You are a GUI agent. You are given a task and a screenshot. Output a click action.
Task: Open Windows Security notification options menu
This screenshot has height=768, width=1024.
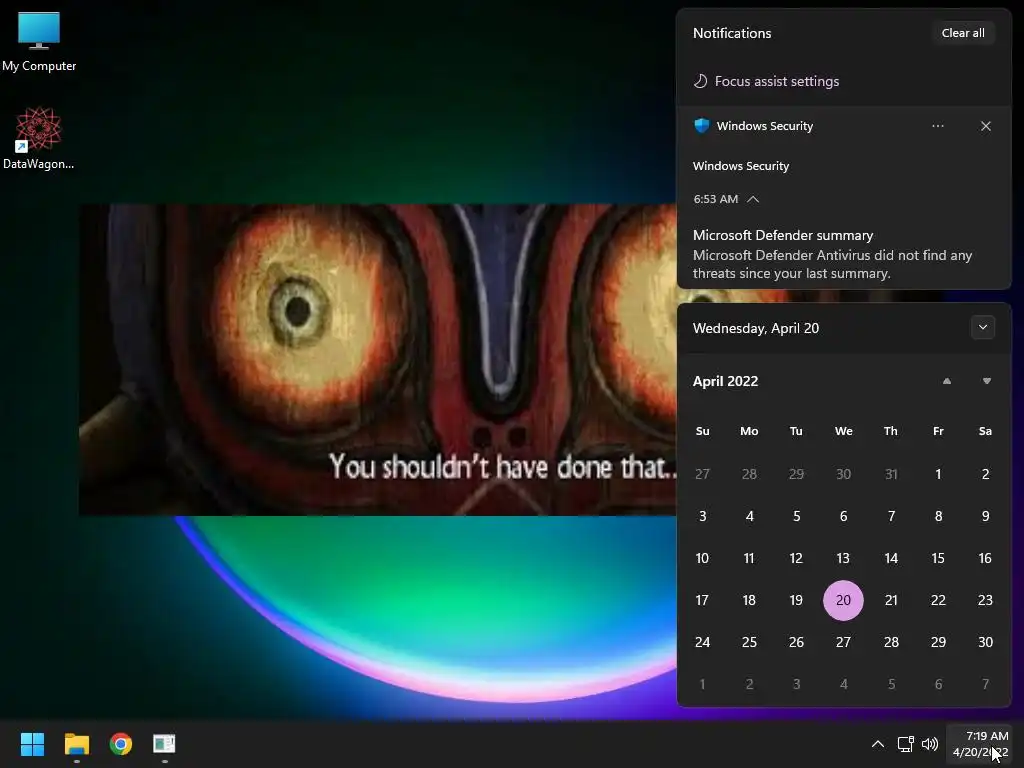pos(938,125)
